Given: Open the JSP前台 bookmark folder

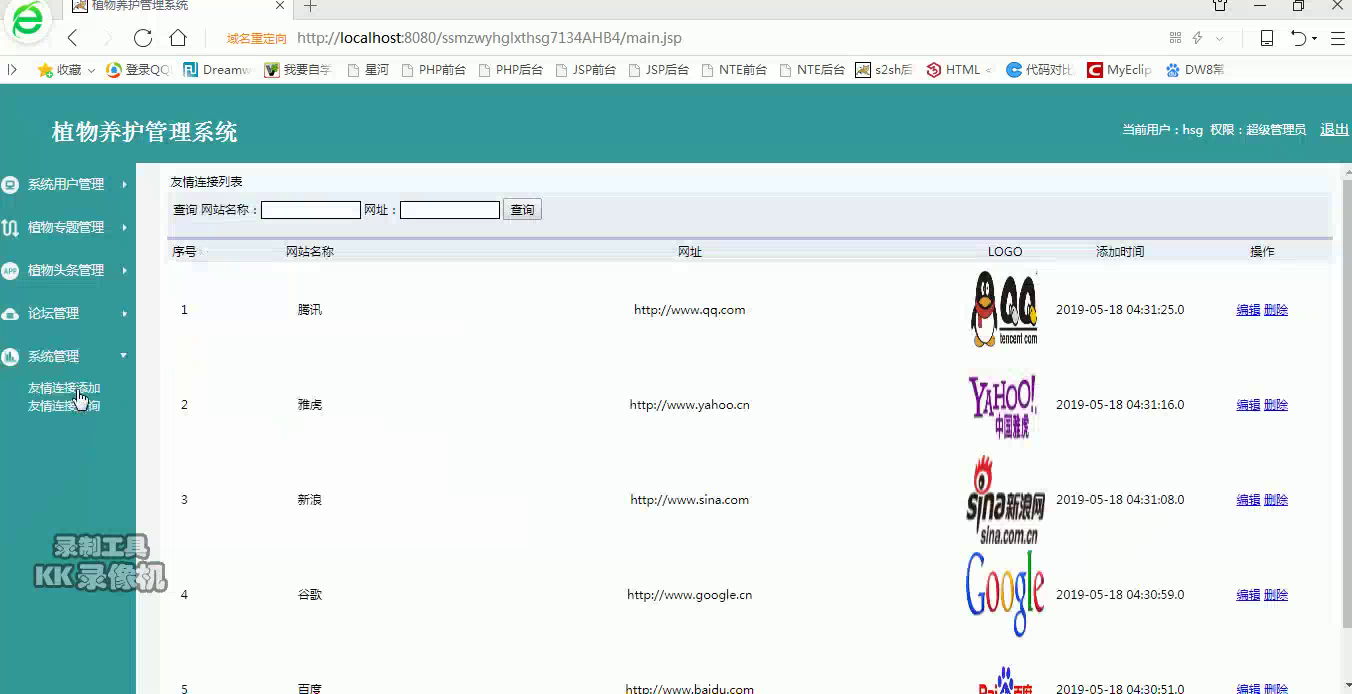Looking at the screenshot, I should [x=585, y=70].
